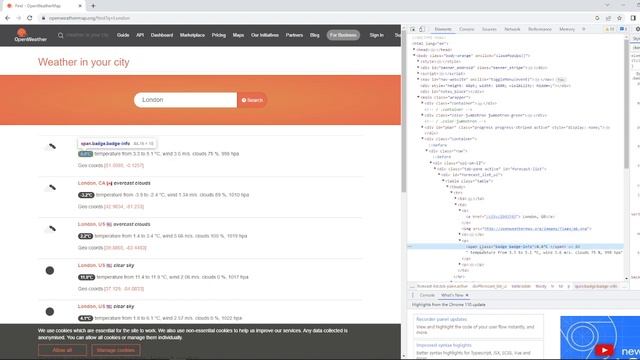
Task: Go back using browser back arrow
Action: (7, 18)
